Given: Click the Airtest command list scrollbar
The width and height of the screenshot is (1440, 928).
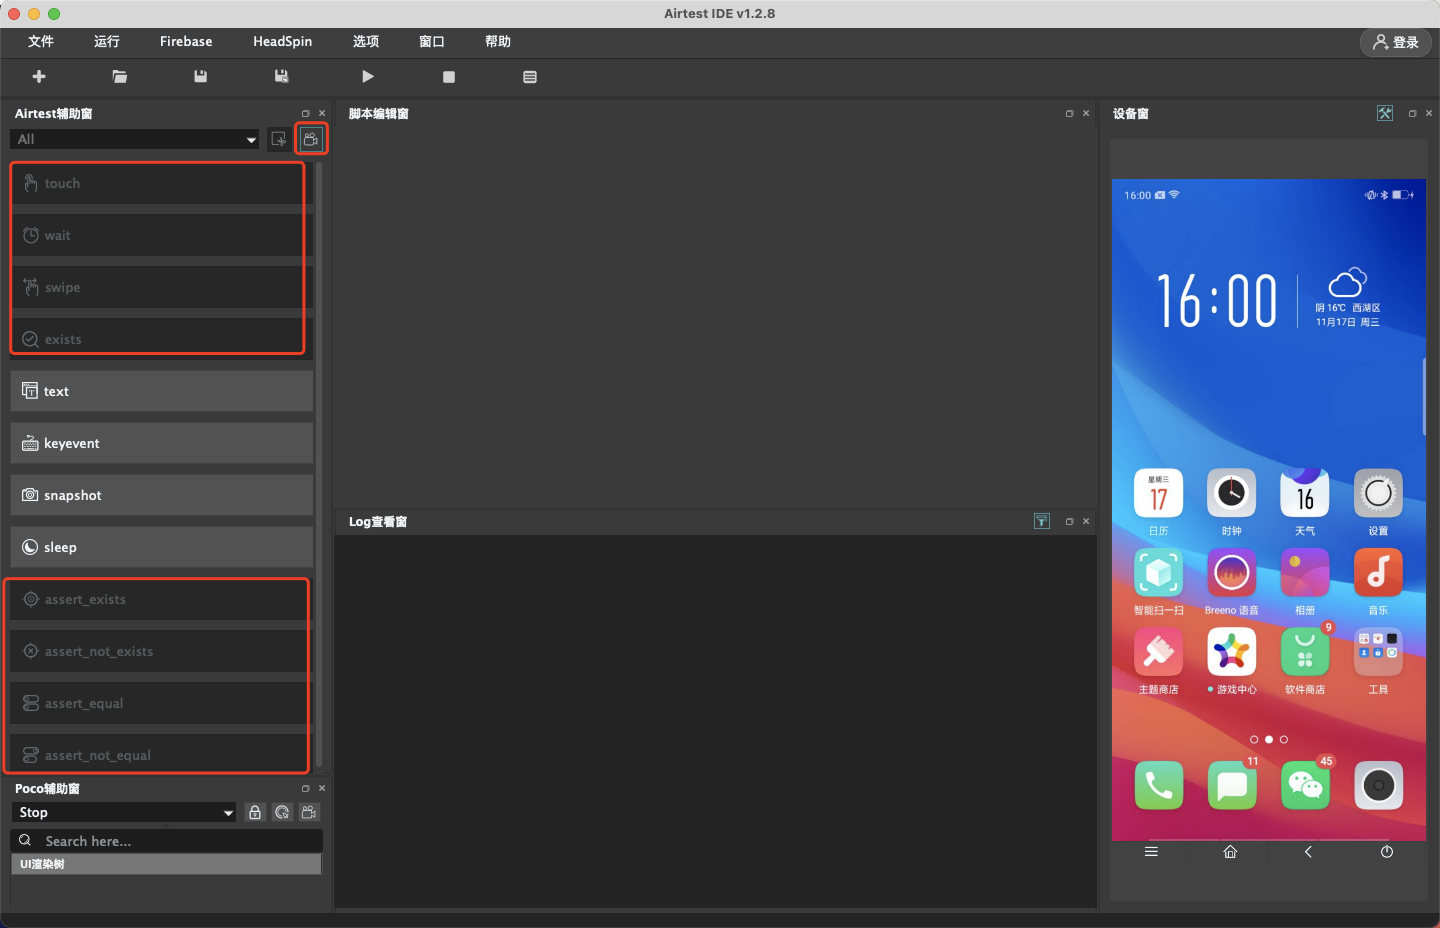Looking at the screenshot, I should 319,465.
